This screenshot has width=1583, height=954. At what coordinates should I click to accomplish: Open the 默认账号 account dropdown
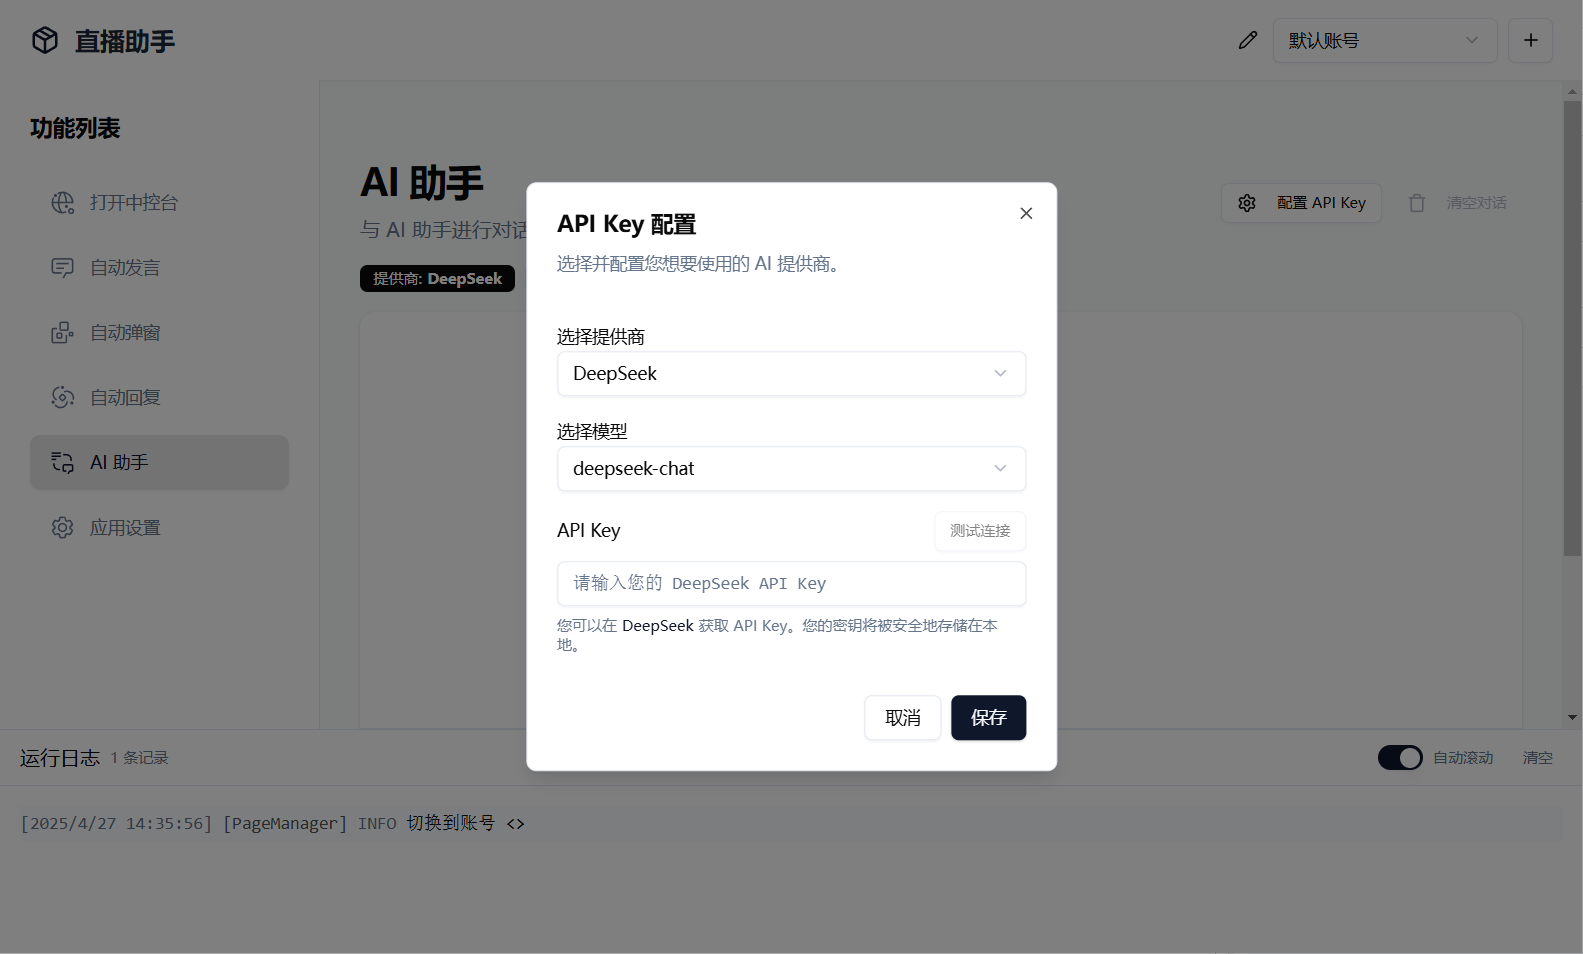tap(1384, 40)
